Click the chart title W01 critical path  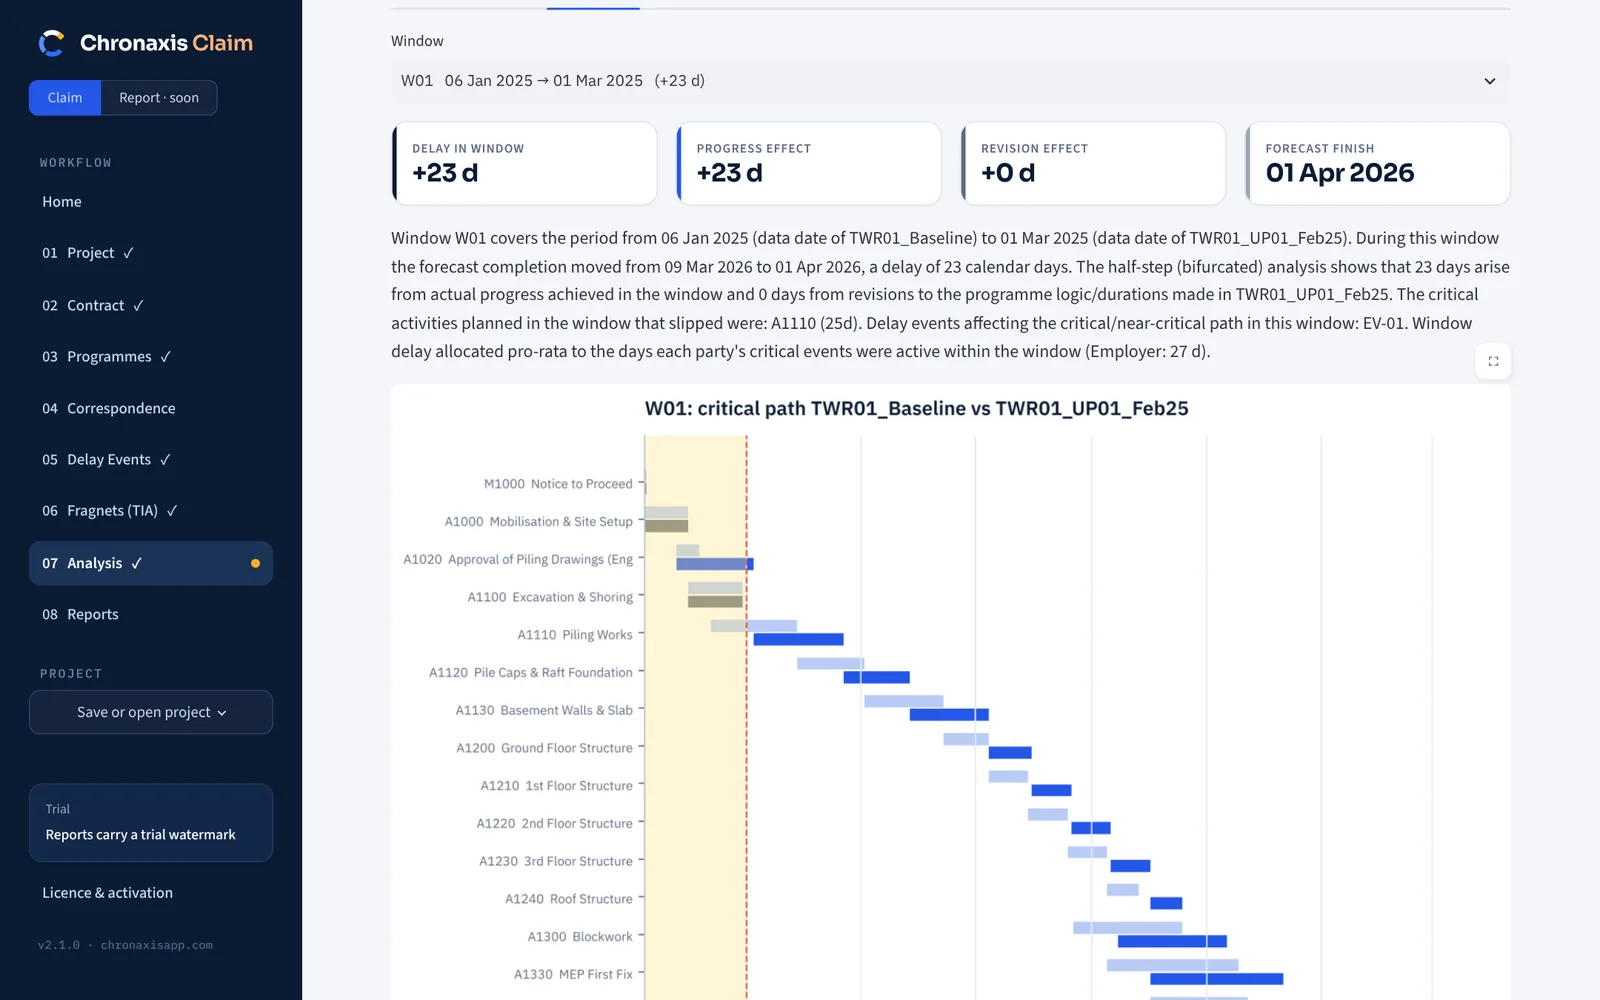[x=917, y=408]
